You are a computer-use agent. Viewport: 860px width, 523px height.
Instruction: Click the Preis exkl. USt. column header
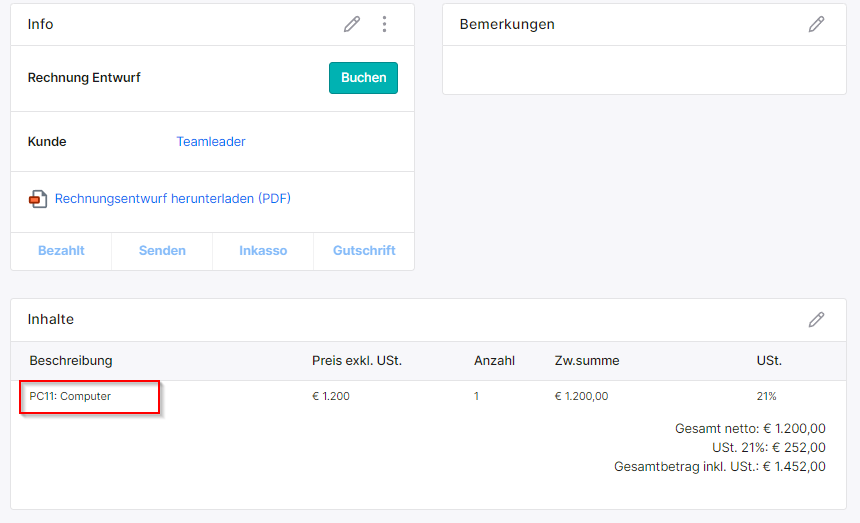357,361
